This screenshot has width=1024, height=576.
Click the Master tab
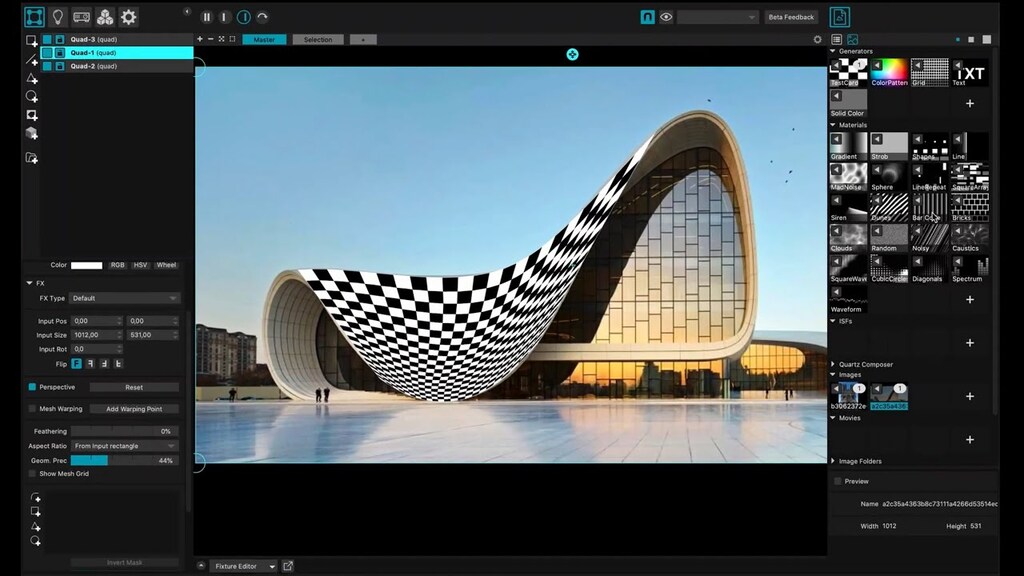click(x=265, y=39)
